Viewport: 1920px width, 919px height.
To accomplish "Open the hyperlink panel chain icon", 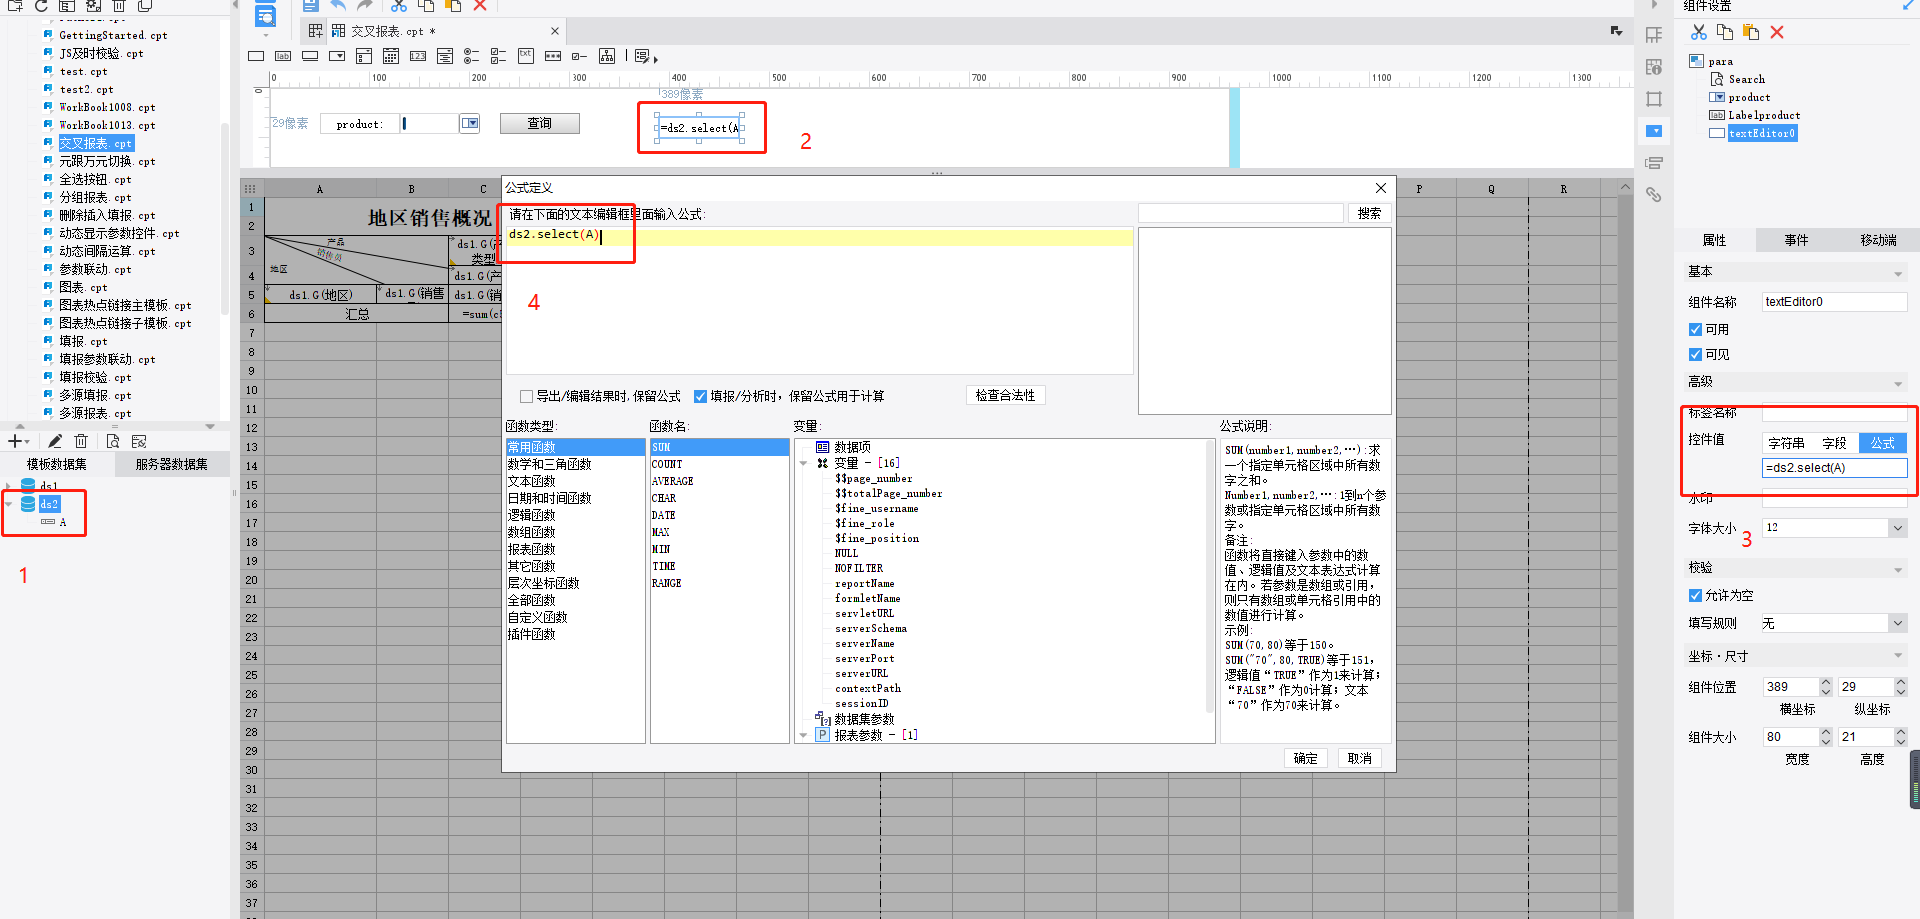I will click(1654, 195).
